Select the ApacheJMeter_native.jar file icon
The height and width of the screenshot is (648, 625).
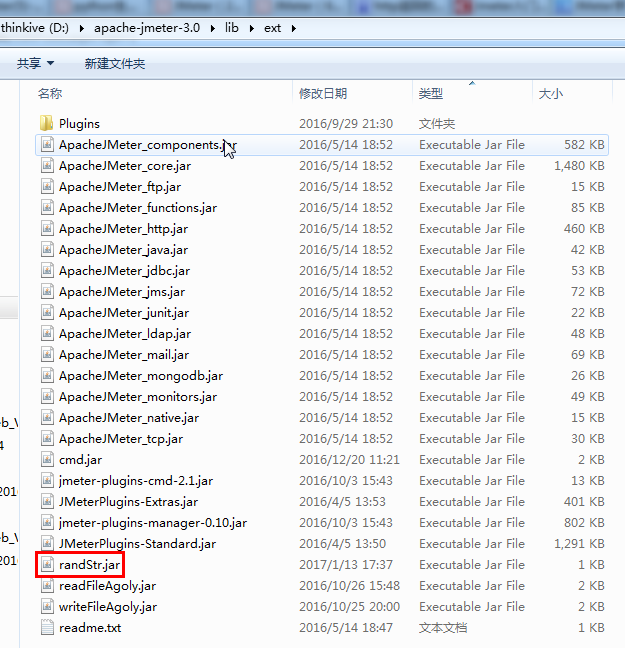pos(48,417)
